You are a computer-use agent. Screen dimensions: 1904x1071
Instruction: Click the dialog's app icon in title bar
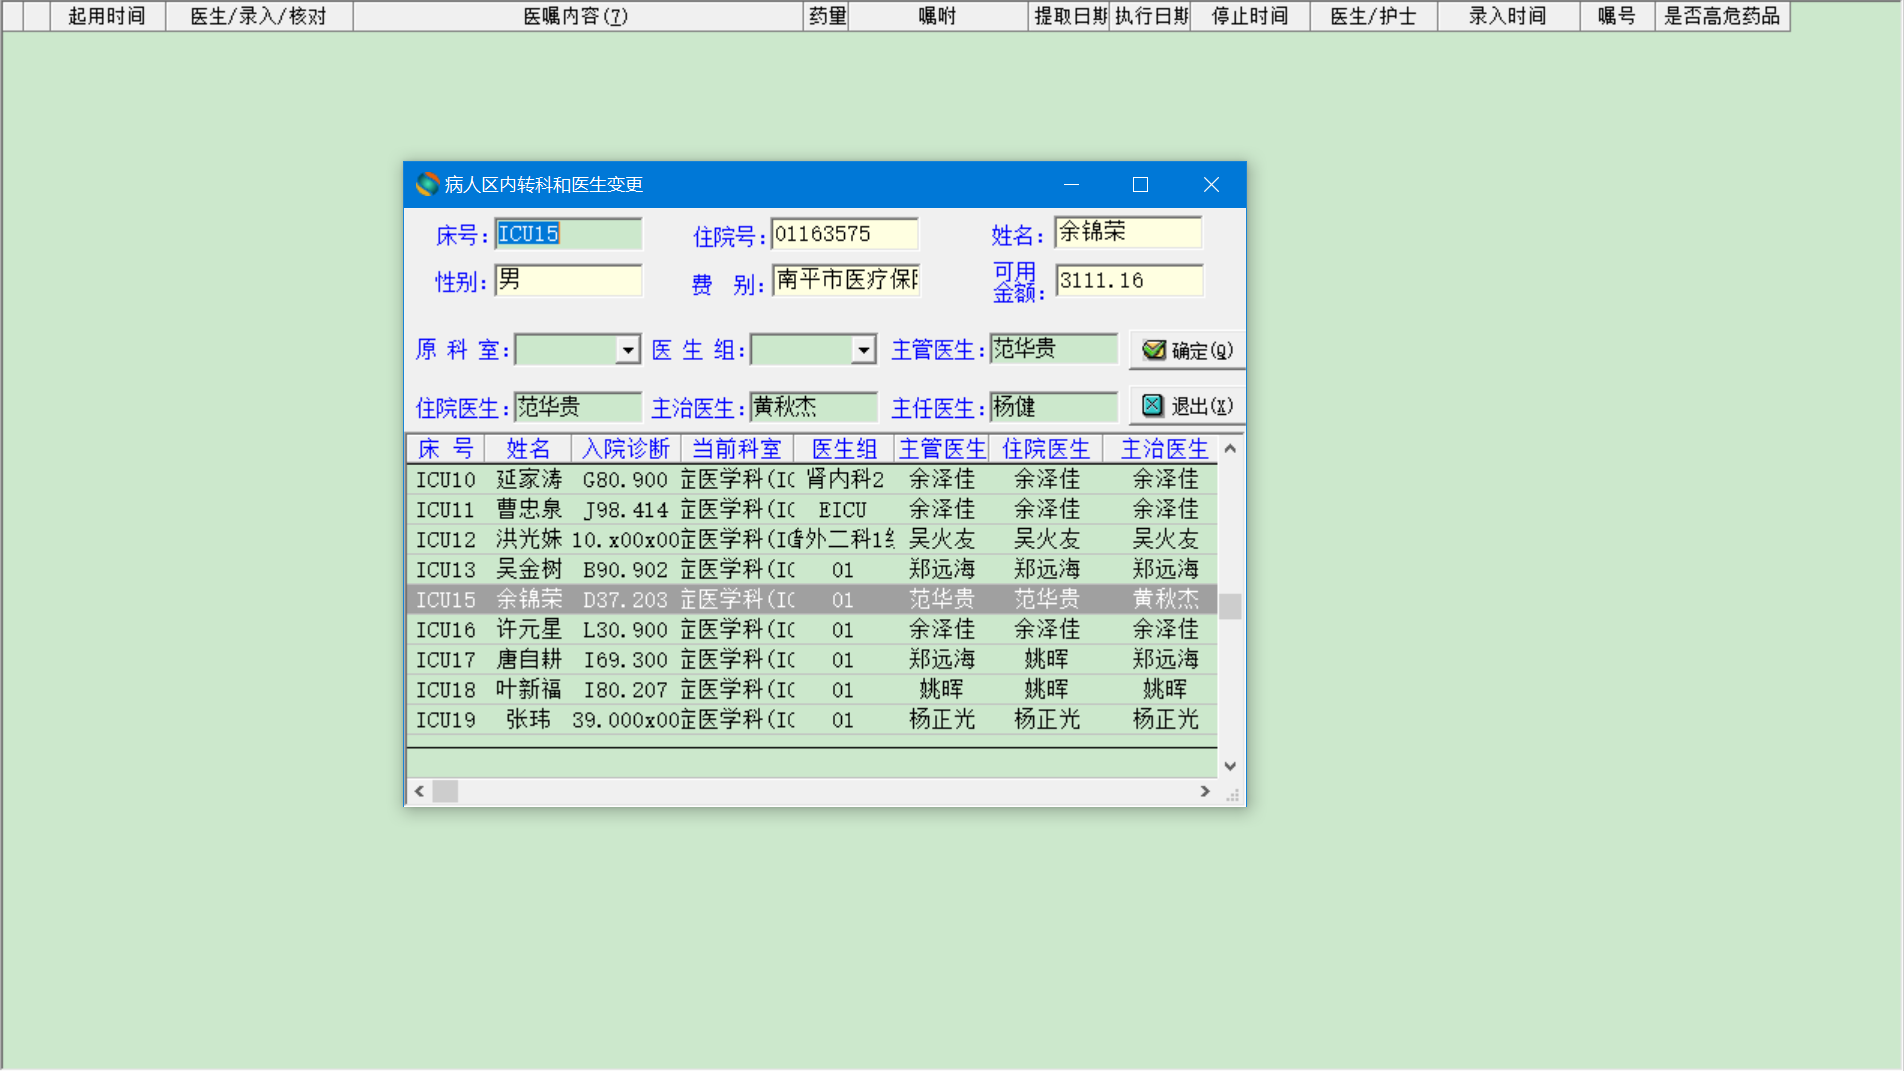[x=427, y=184]
